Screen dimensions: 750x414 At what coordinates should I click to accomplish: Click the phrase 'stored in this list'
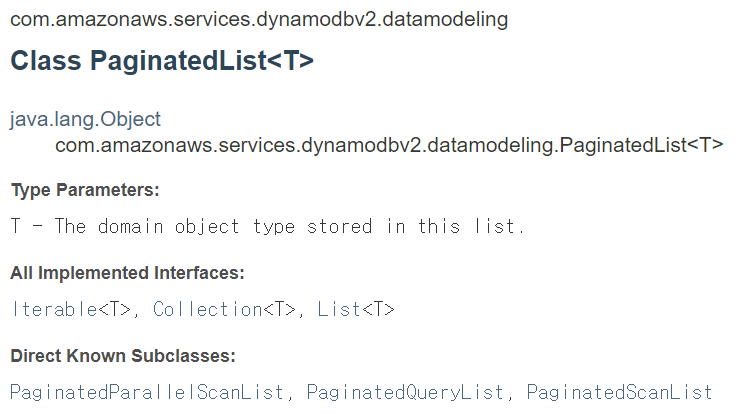[416, 226]
